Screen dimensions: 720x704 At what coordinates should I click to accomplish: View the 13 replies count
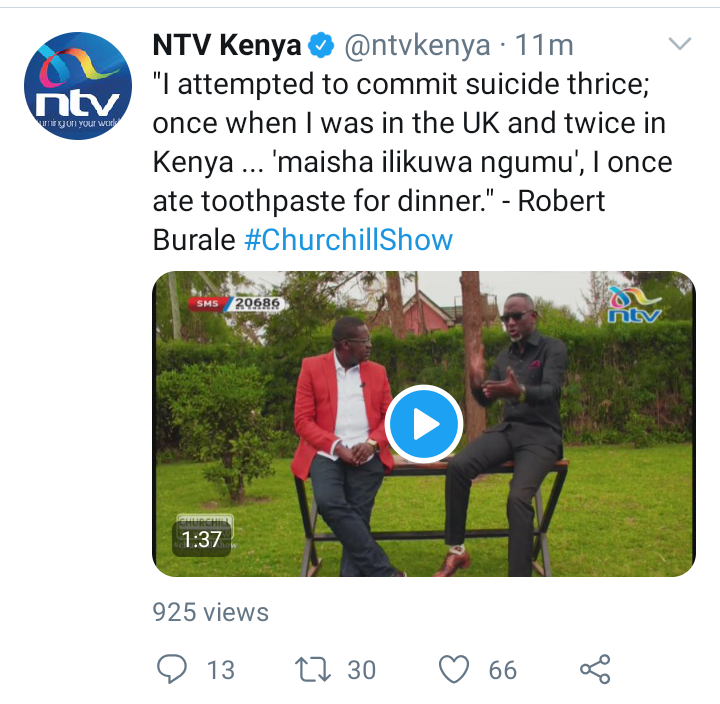click(x=221, y=670)
